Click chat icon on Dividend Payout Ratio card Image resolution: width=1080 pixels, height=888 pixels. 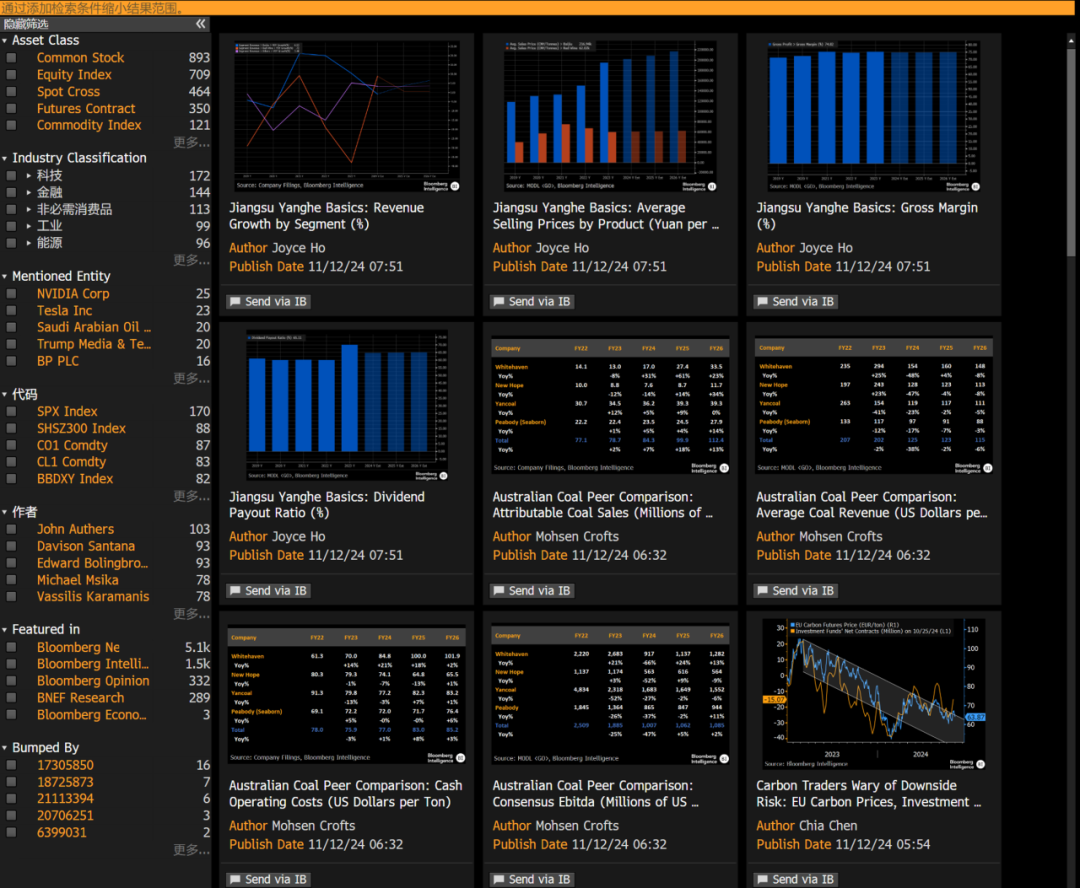click(x=235, y=591)
